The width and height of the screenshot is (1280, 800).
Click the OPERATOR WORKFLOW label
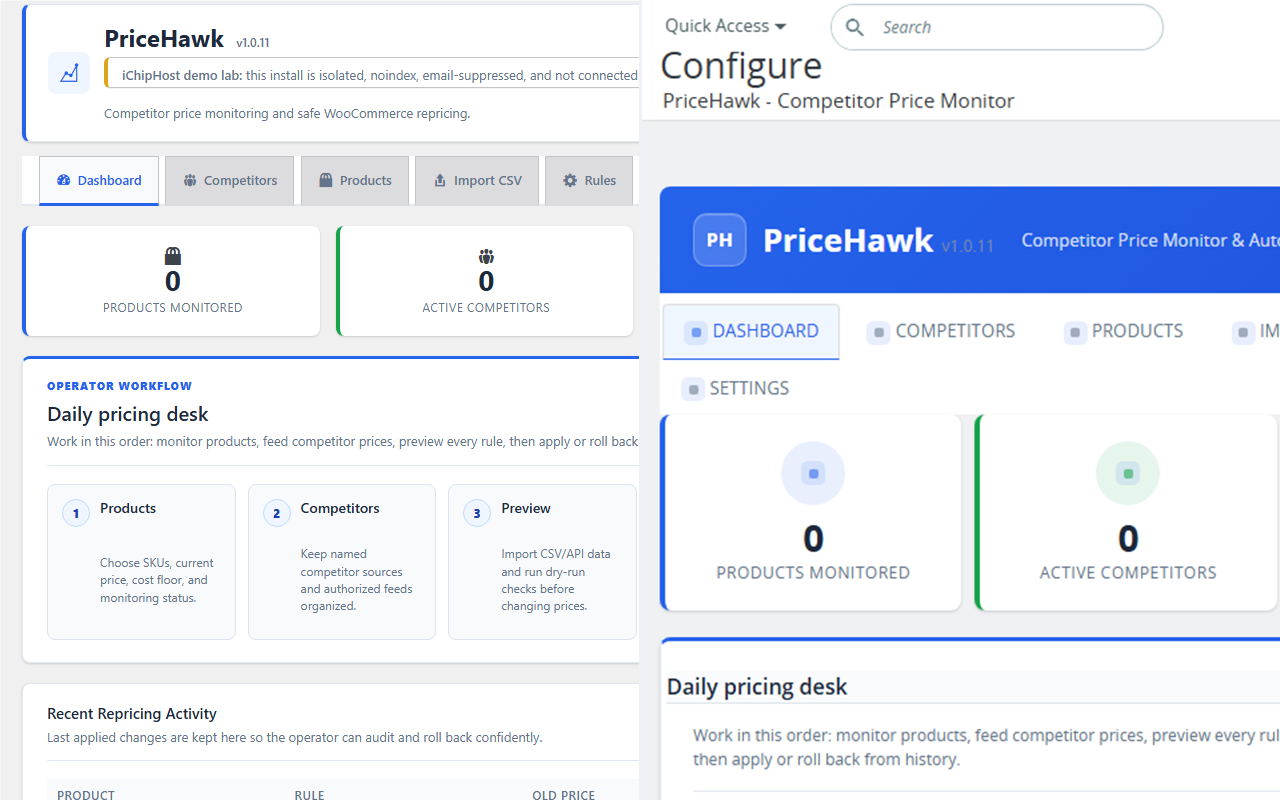pyautogui.click(x=119, y=386)
